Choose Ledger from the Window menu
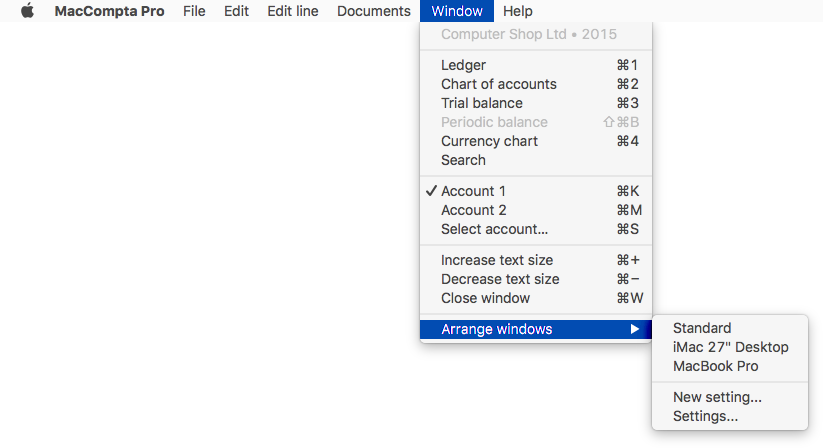823x448 pixels. (536, 65)
